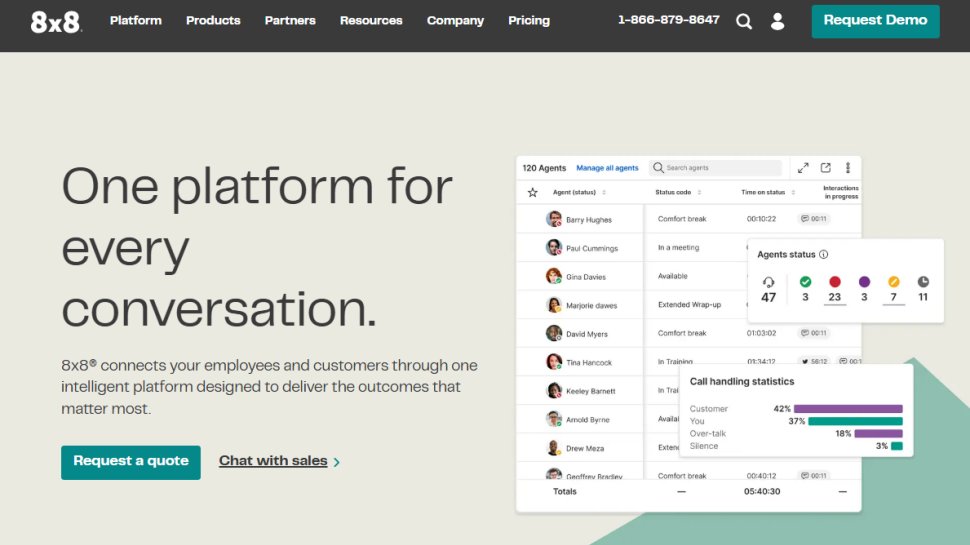Click the expand arrows icon in agents panel
This screenshot has width=970, height=545.
point(803,168)
